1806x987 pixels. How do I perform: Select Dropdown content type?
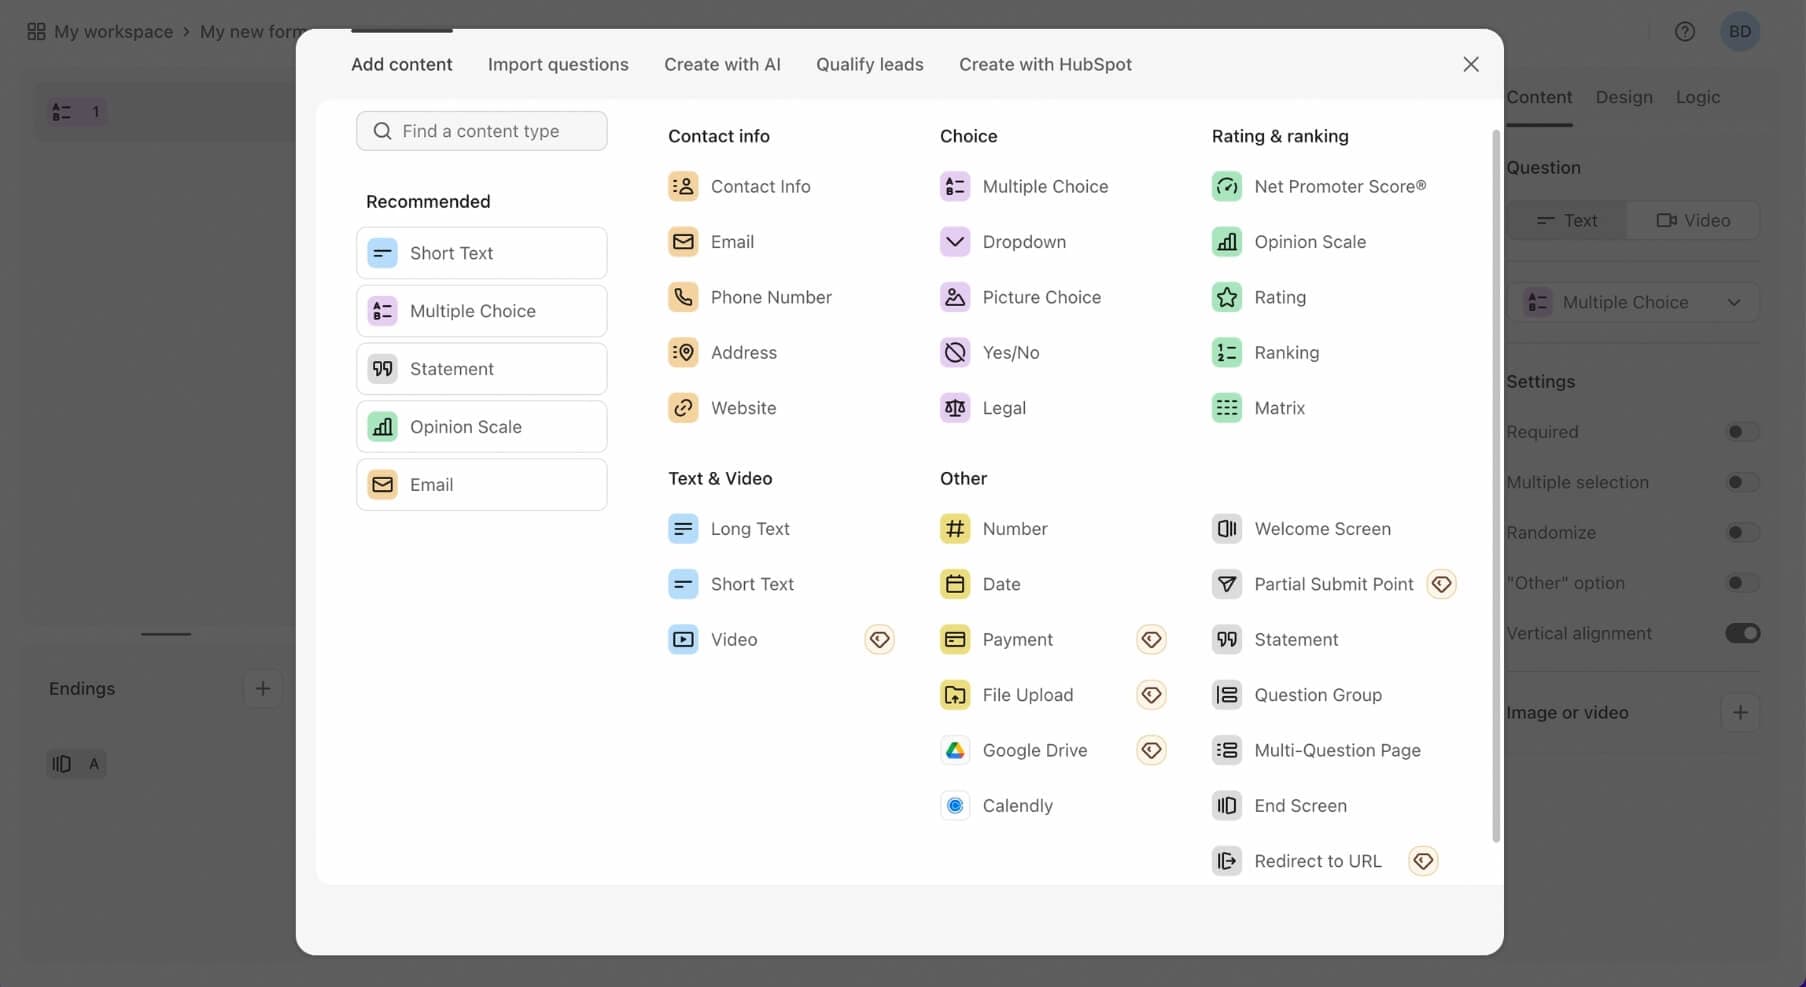[x=1023, y=242]
